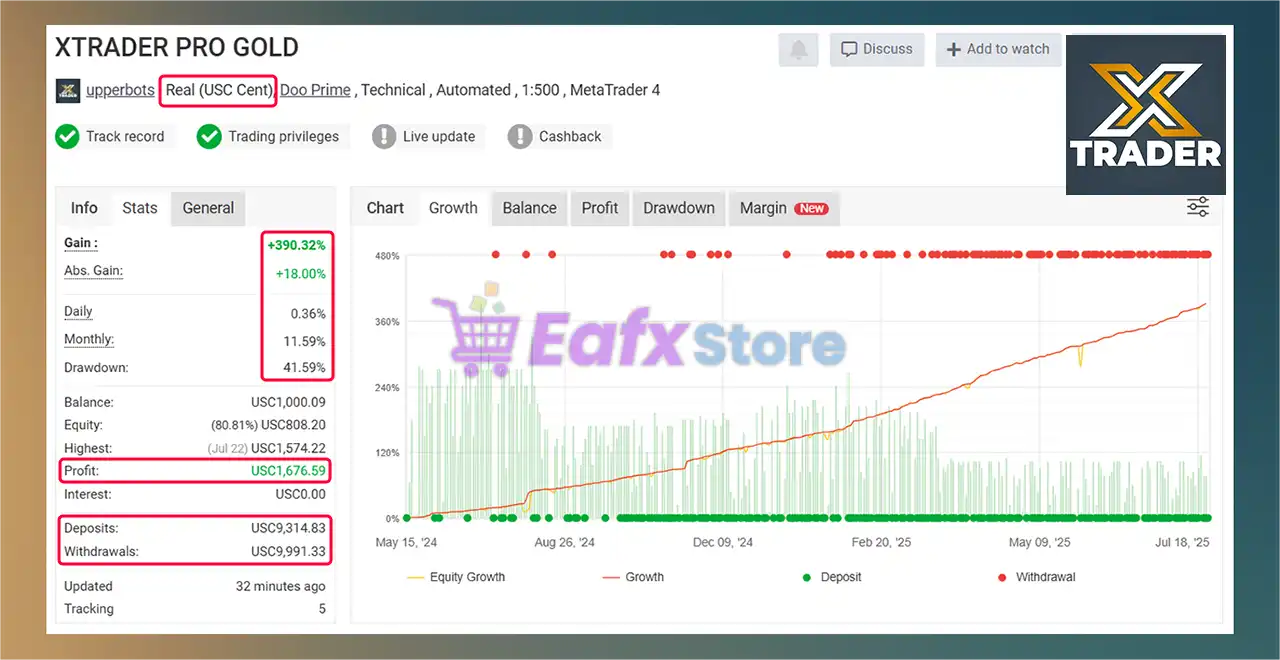This screenshot has height=660, width=1280.
Task: Select highest value USC1,574.22
Action: click(288, 448)
